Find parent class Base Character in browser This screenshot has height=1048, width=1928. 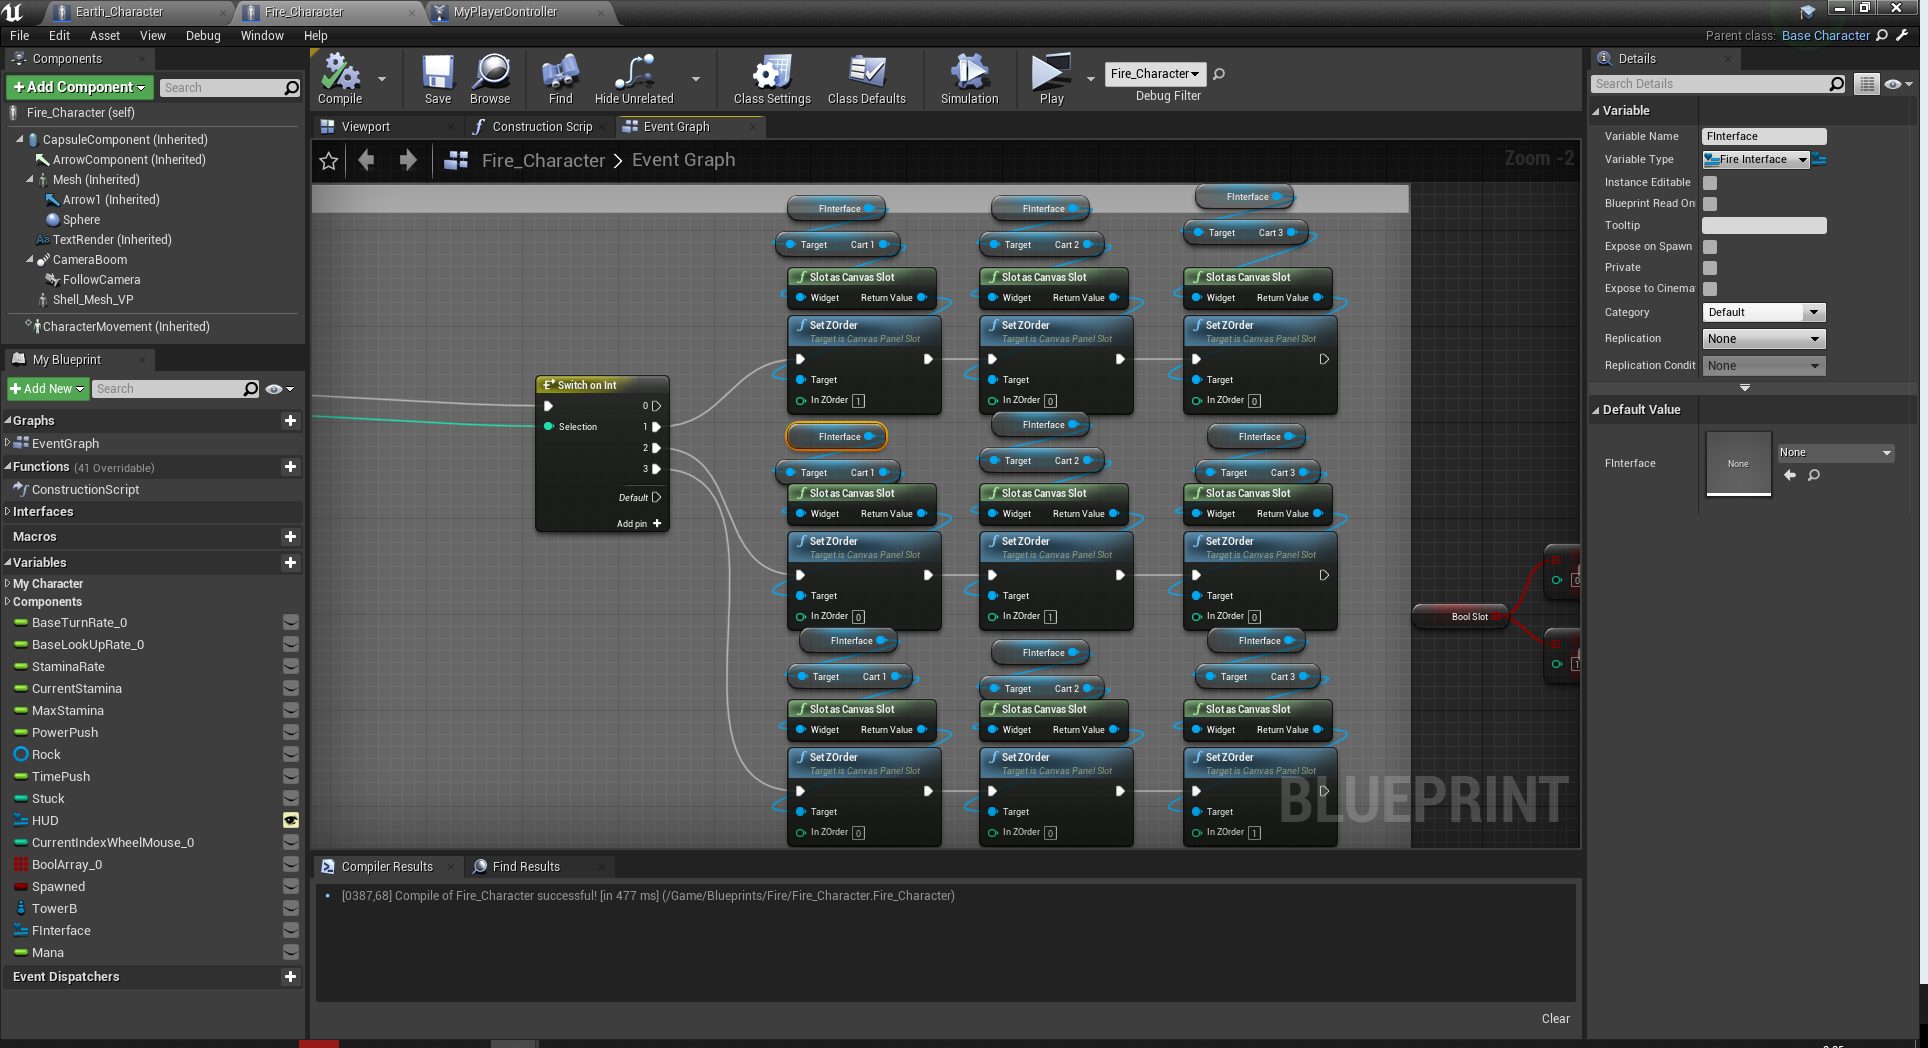click(1882, 35)
